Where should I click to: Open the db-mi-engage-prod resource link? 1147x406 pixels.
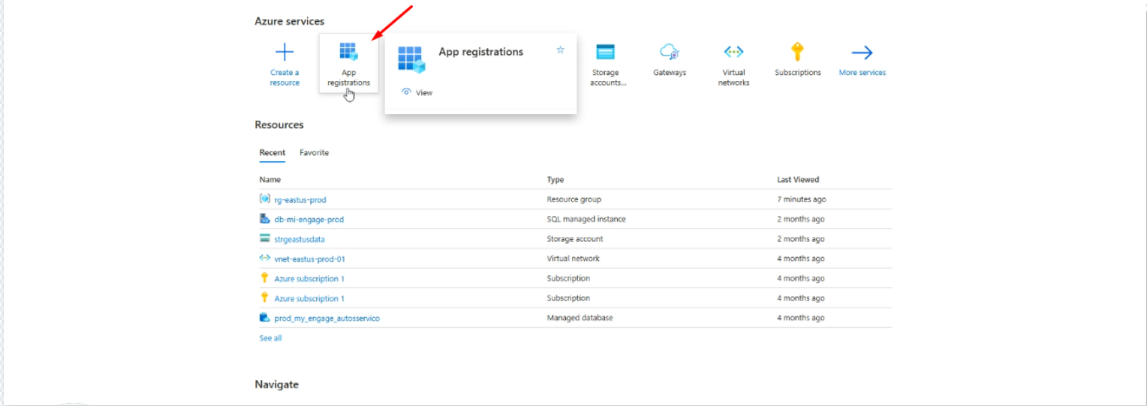pos(309,219)
